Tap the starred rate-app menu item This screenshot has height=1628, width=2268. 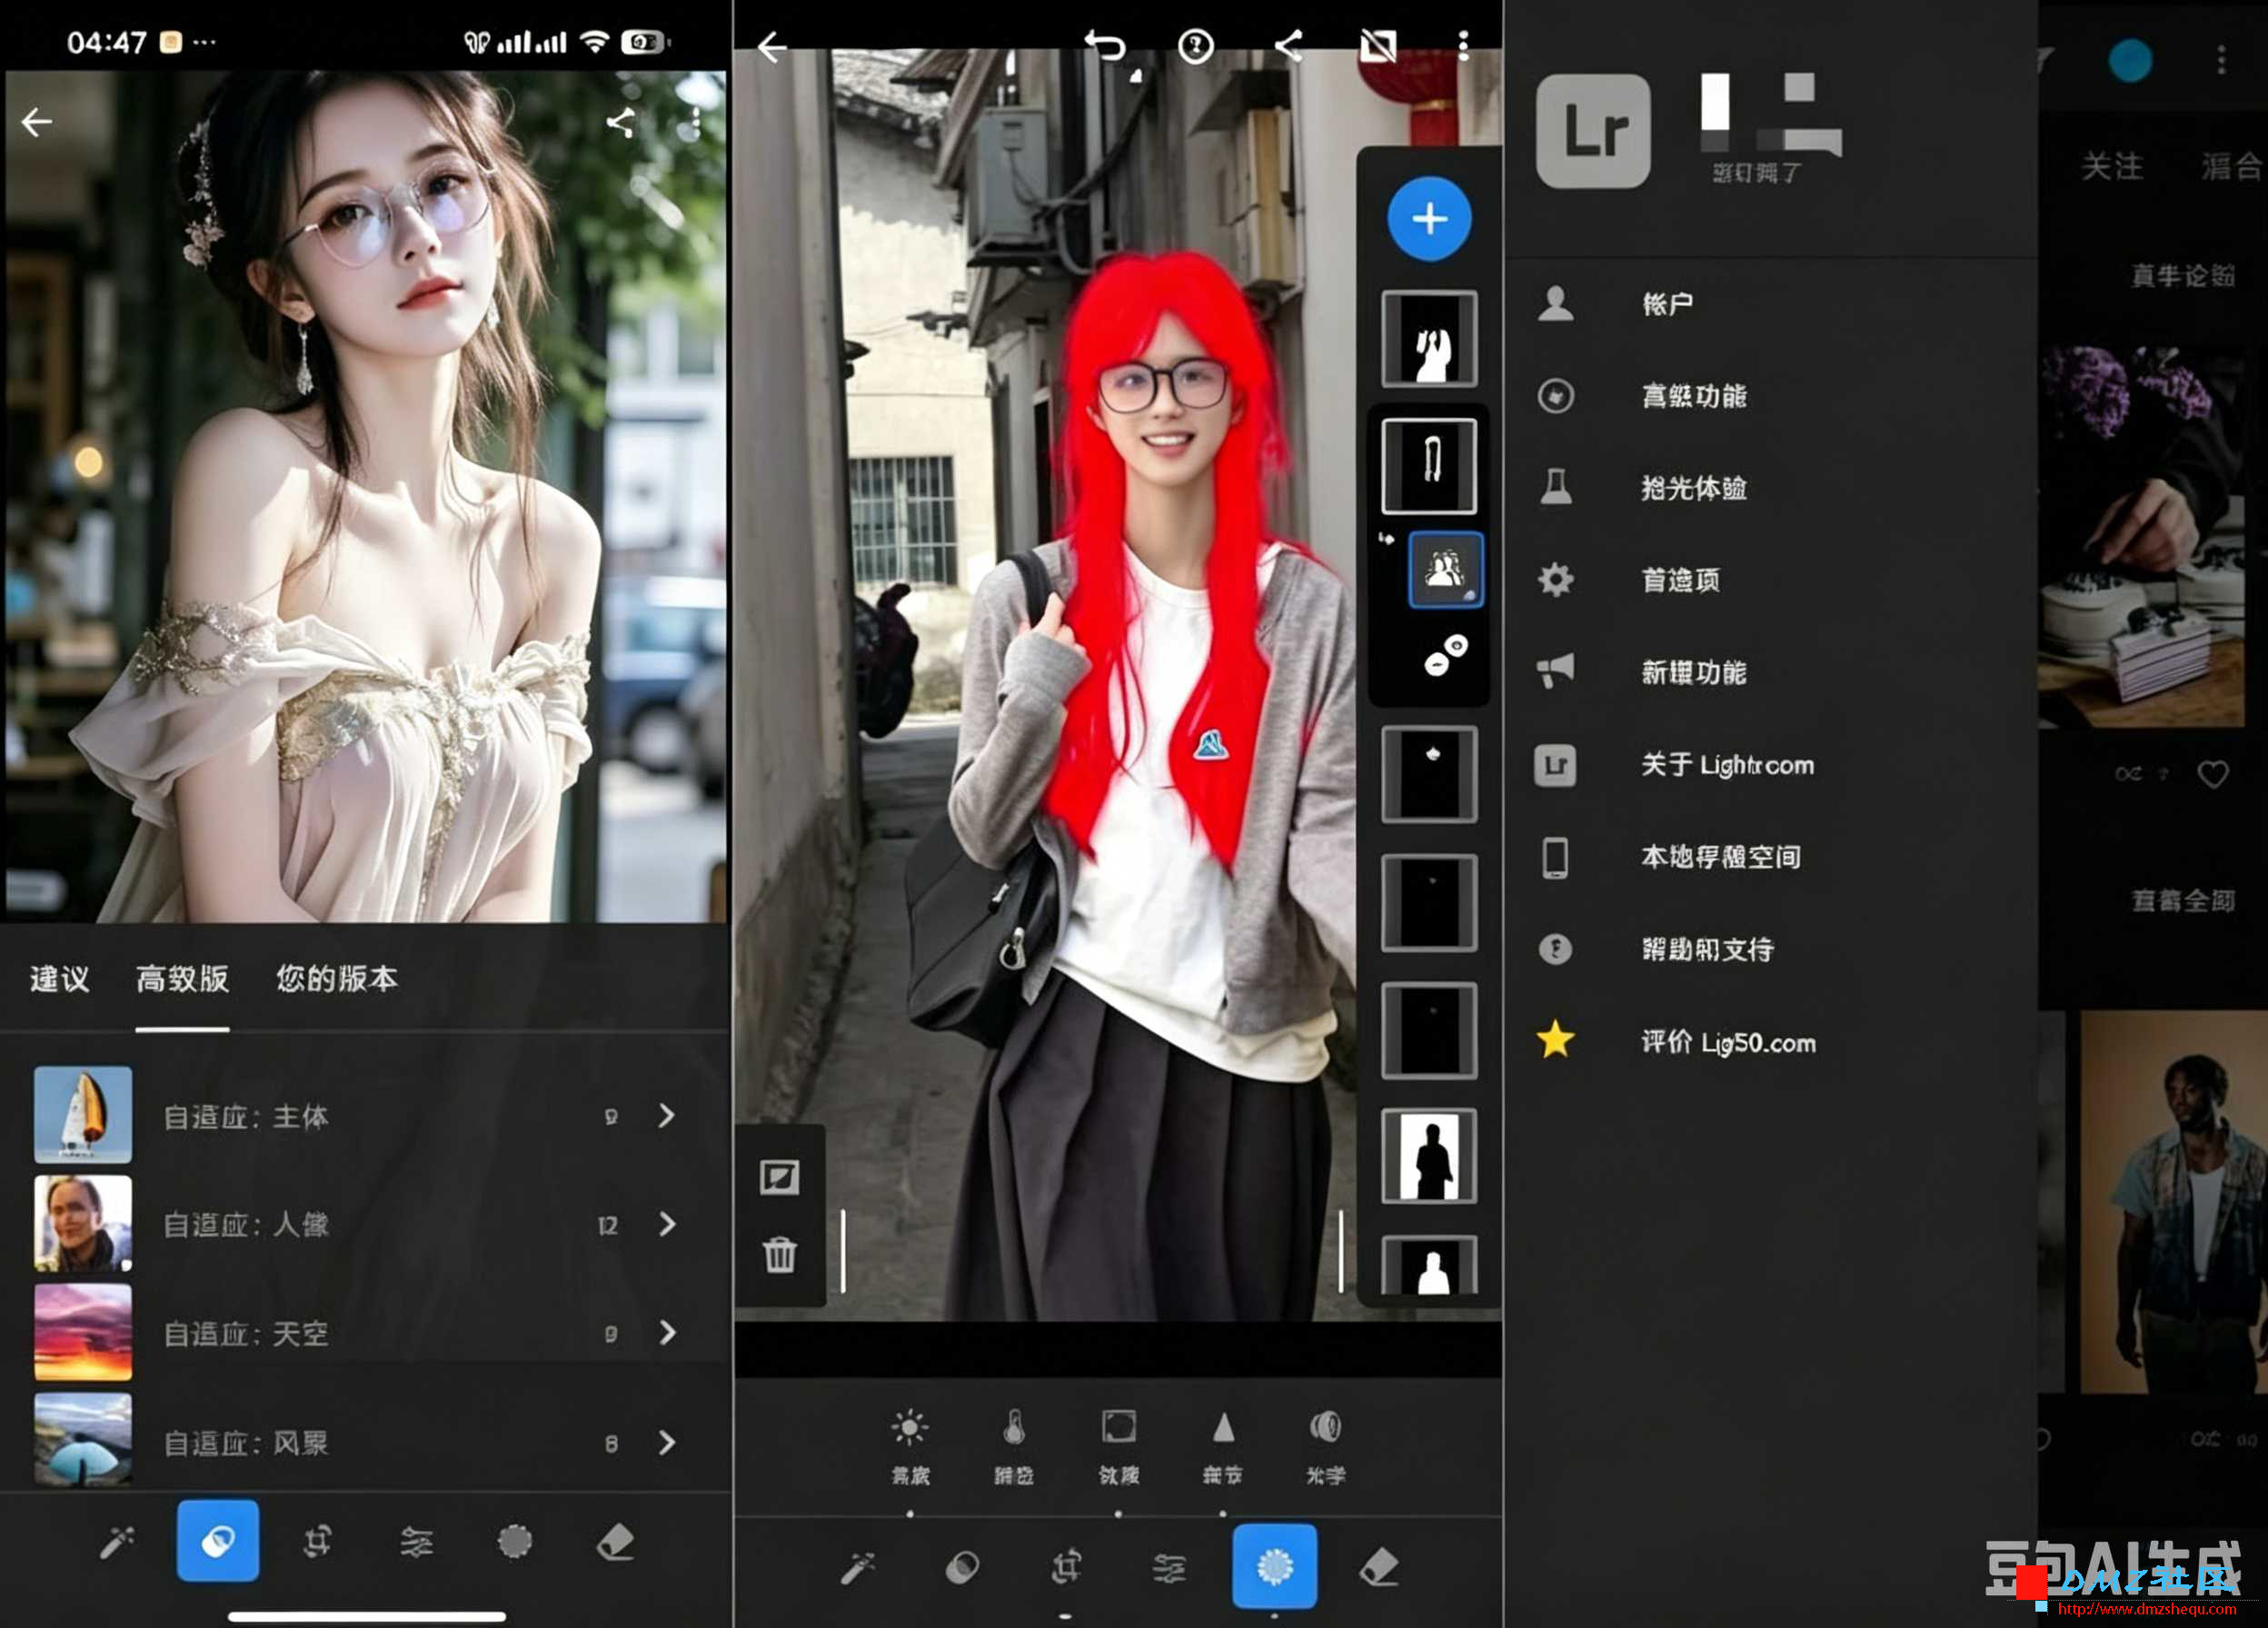(1771, 1042)
